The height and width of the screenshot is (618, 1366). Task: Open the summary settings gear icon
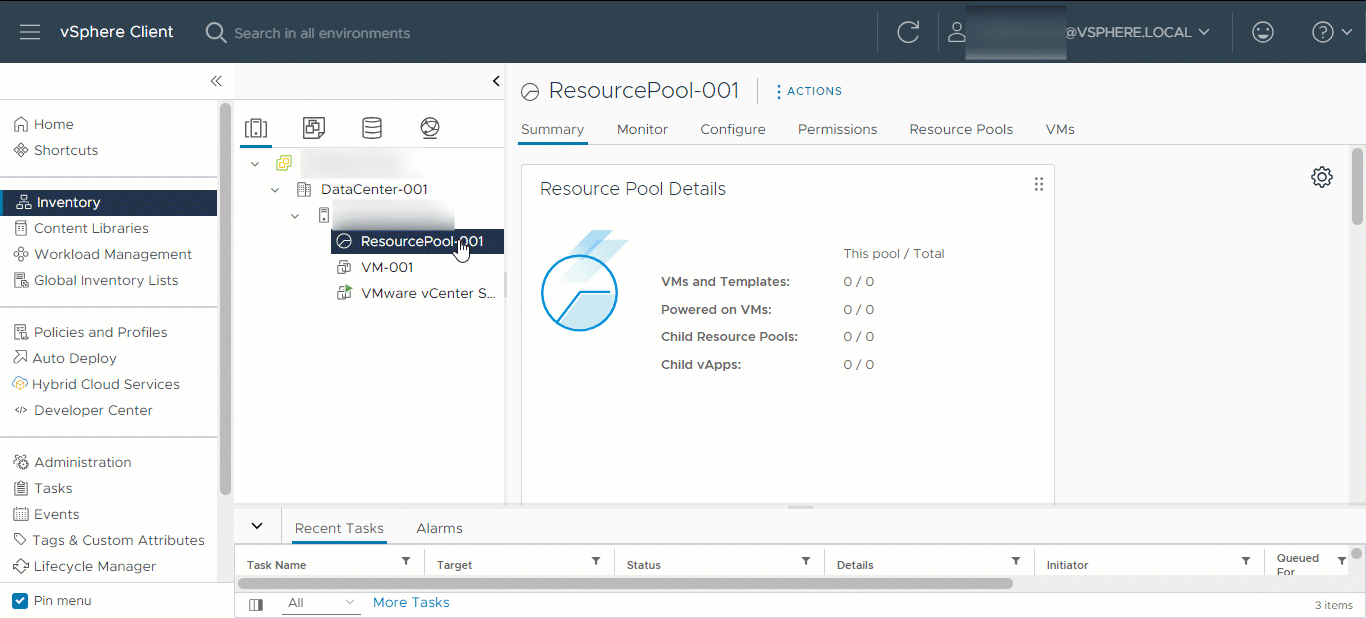1322,177
